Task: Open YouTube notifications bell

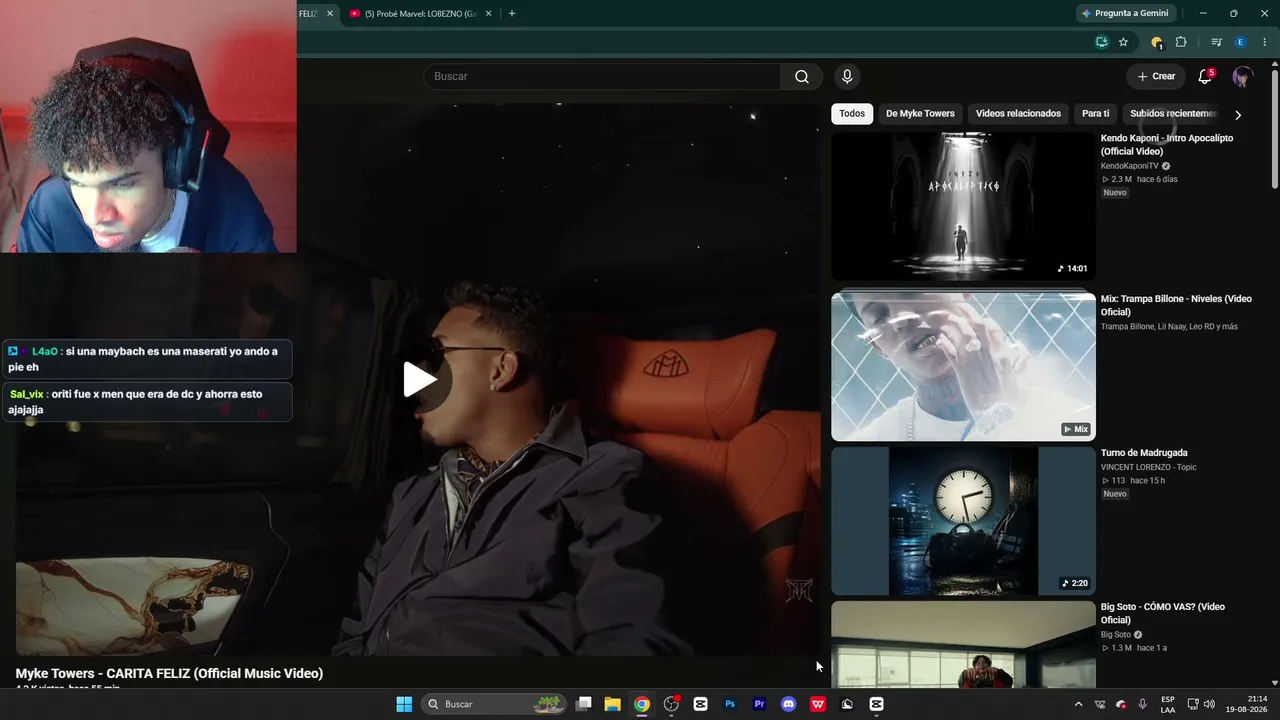Action: pyautogui.click(x=1205, y=76)
